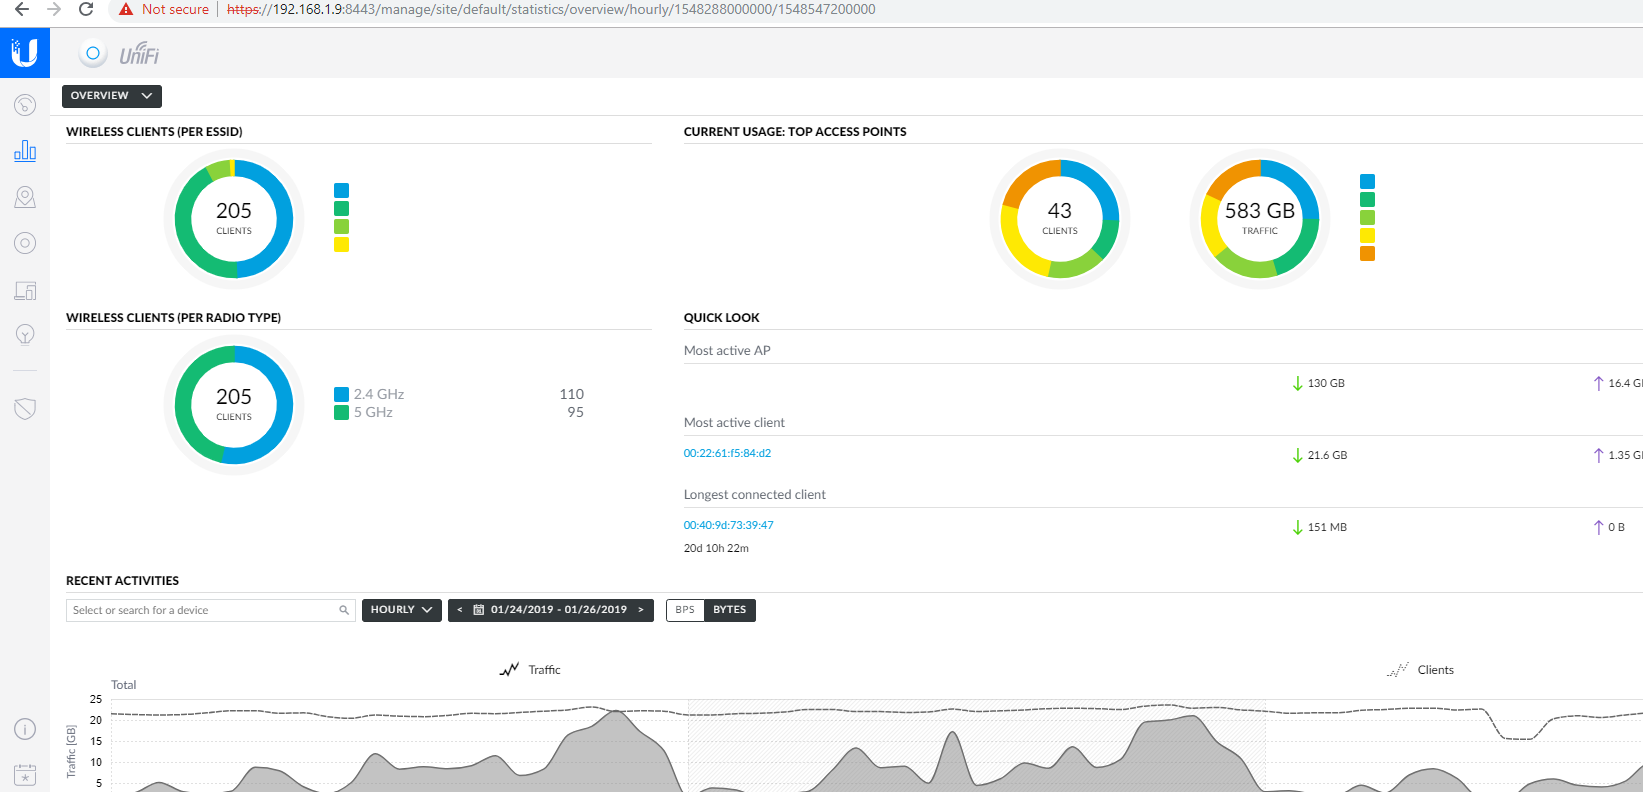Open the Dashboard gauge icon in sidebar

25,105
